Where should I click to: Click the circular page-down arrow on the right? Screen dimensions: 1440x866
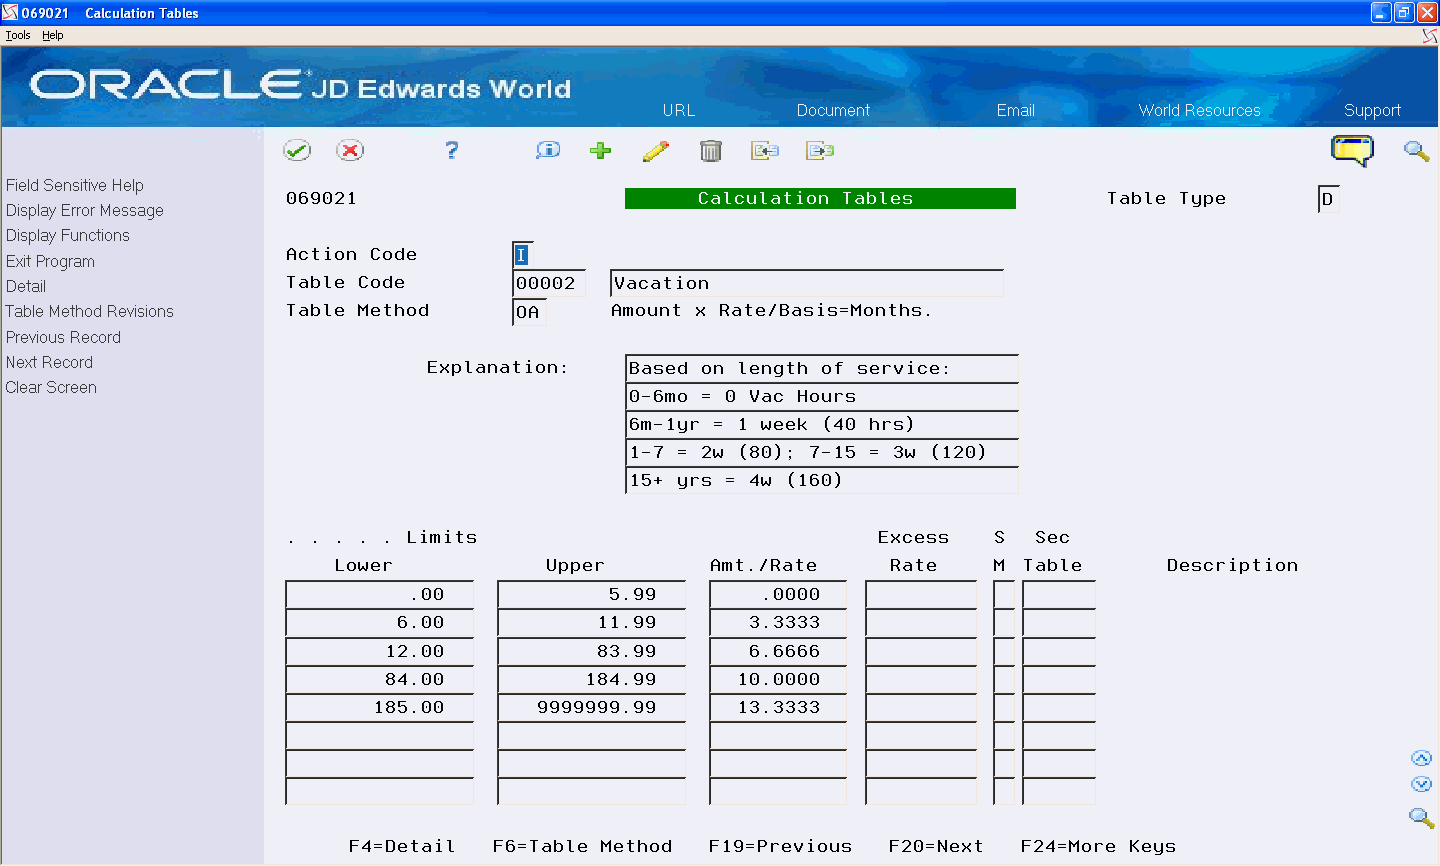pyautogui.click(x=1422, y=785)
